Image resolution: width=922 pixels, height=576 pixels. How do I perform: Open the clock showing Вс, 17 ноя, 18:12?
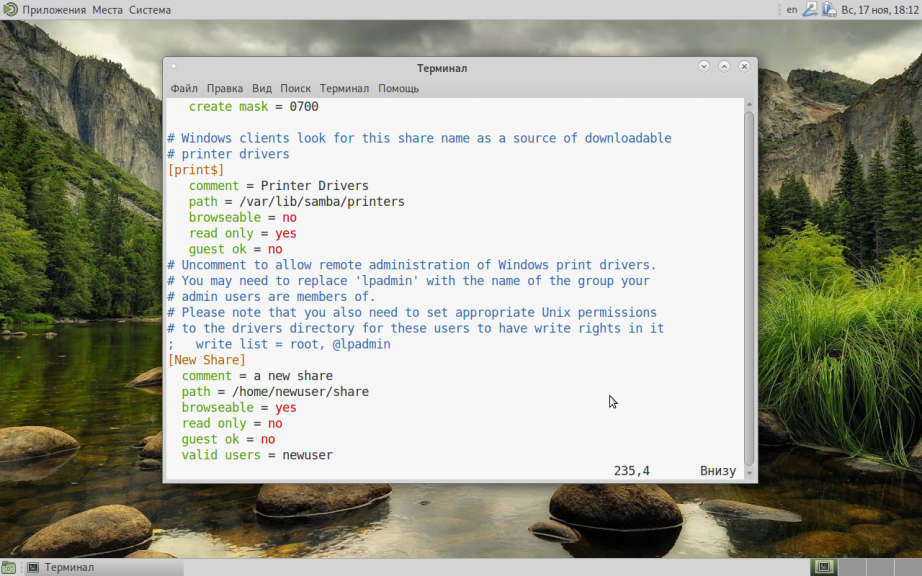[880, 10]
